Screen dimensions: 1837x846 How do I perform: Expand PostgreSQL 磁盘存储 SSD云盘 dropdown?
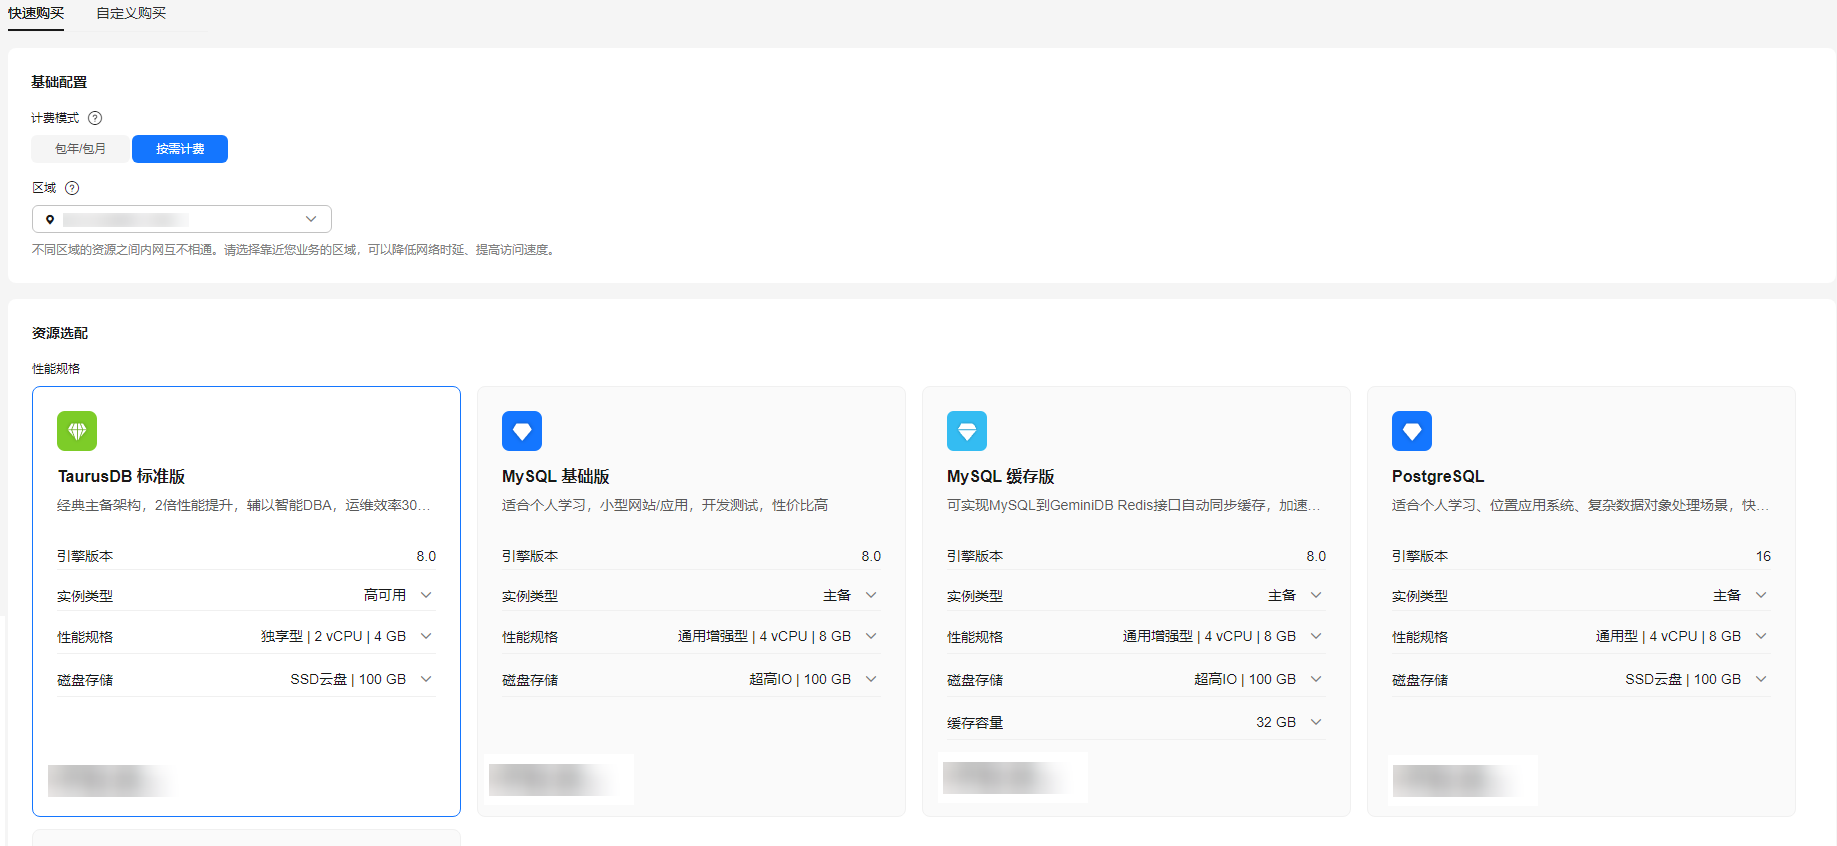point(1761,679)
